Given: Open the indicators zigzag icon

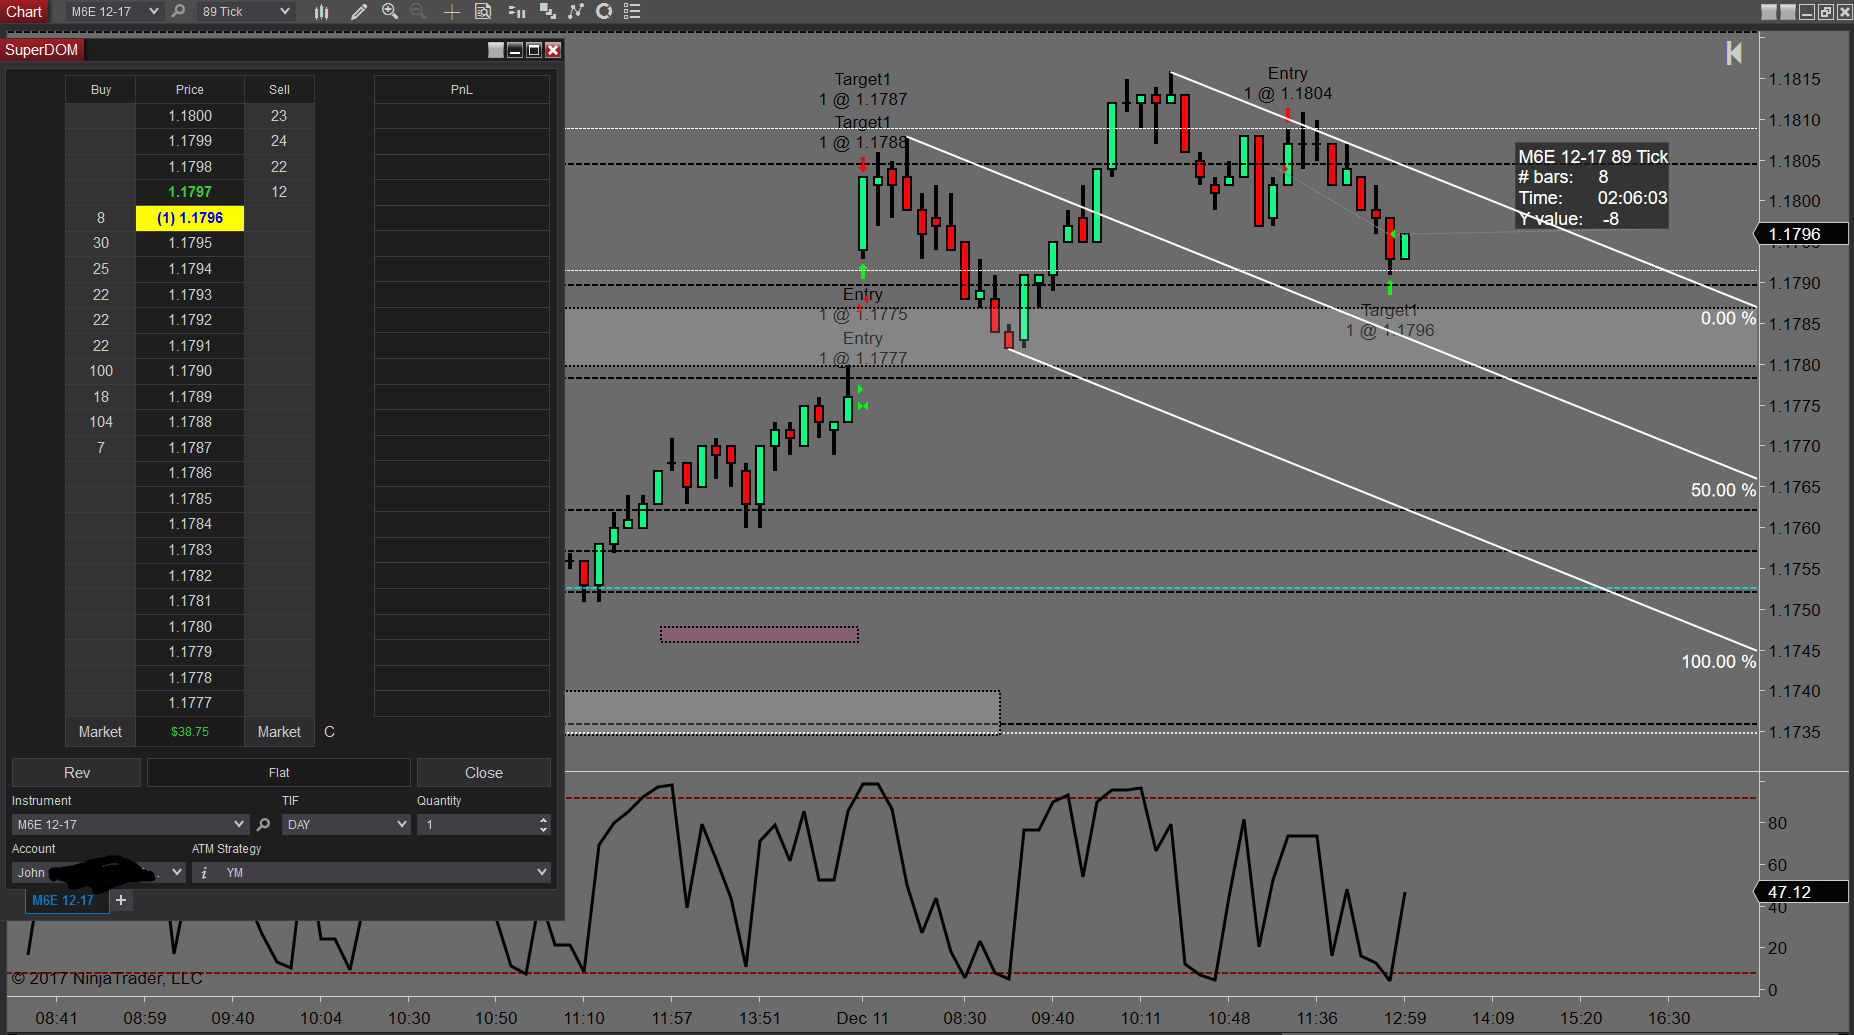Looking at the screenshot, I should tap(576, 11).
